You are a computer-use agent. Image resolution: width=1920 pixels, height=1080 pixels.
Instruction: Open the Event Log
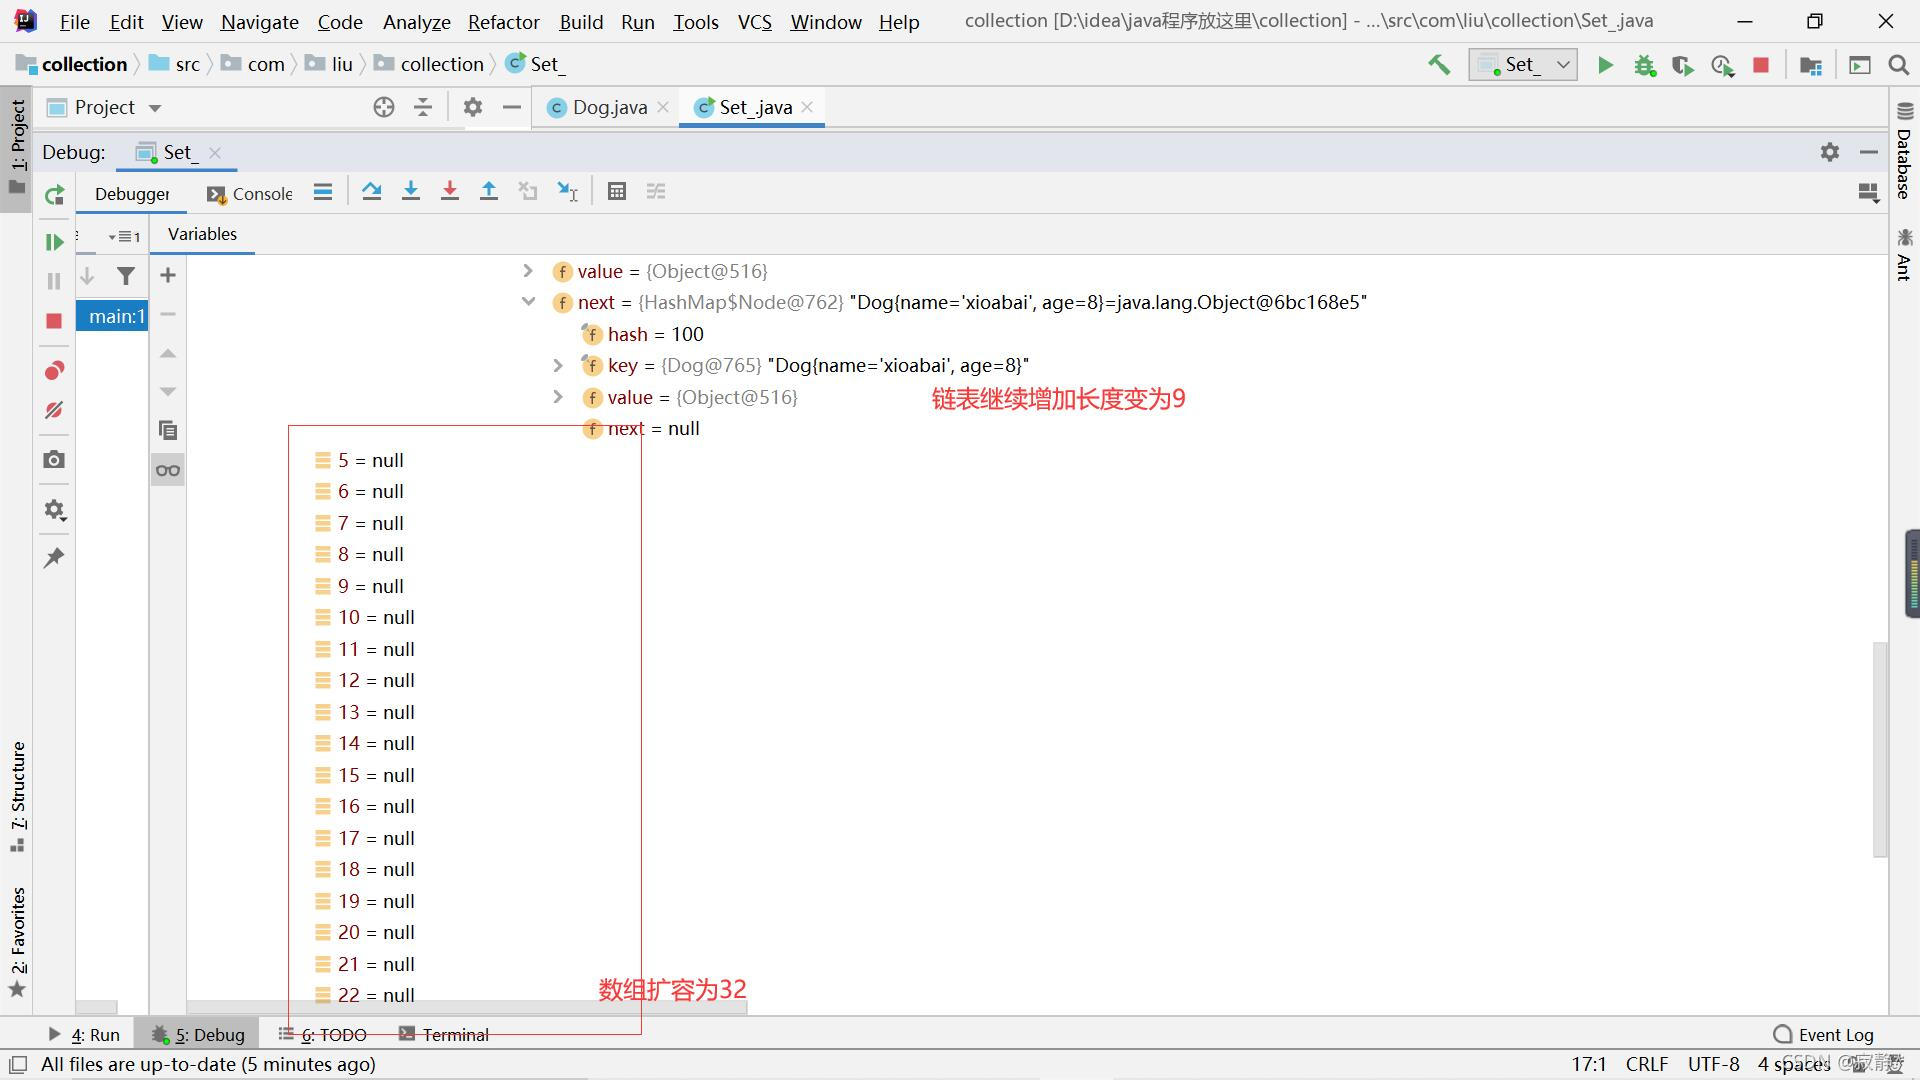[1823, 1034]
